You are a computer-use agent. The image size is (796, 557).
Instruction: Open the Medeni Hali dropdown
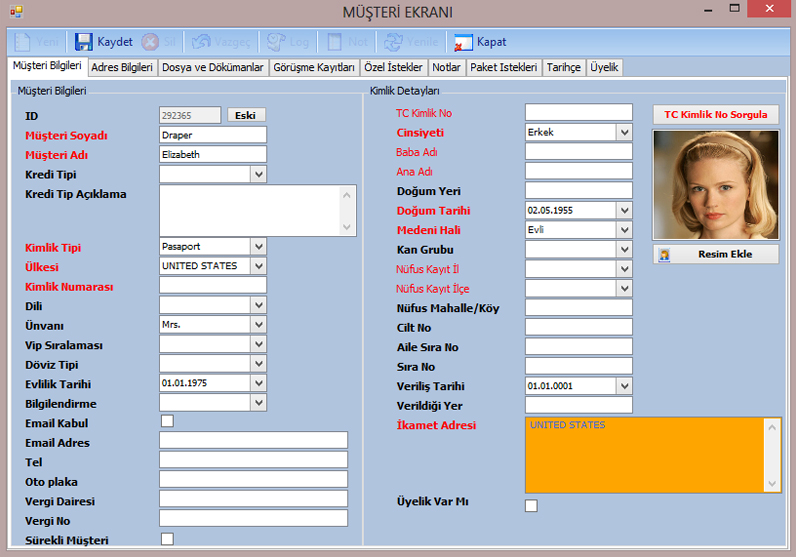click(624, 230)
